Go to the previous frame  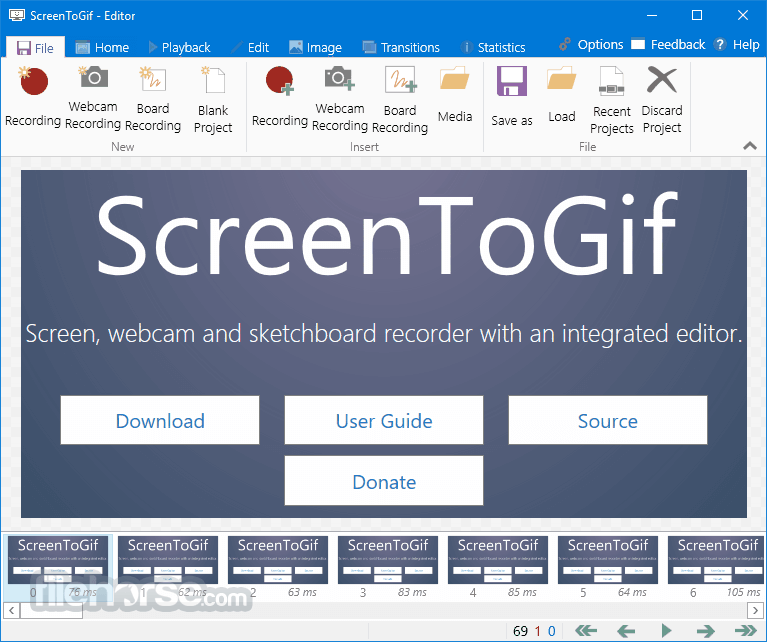point(626,631)
